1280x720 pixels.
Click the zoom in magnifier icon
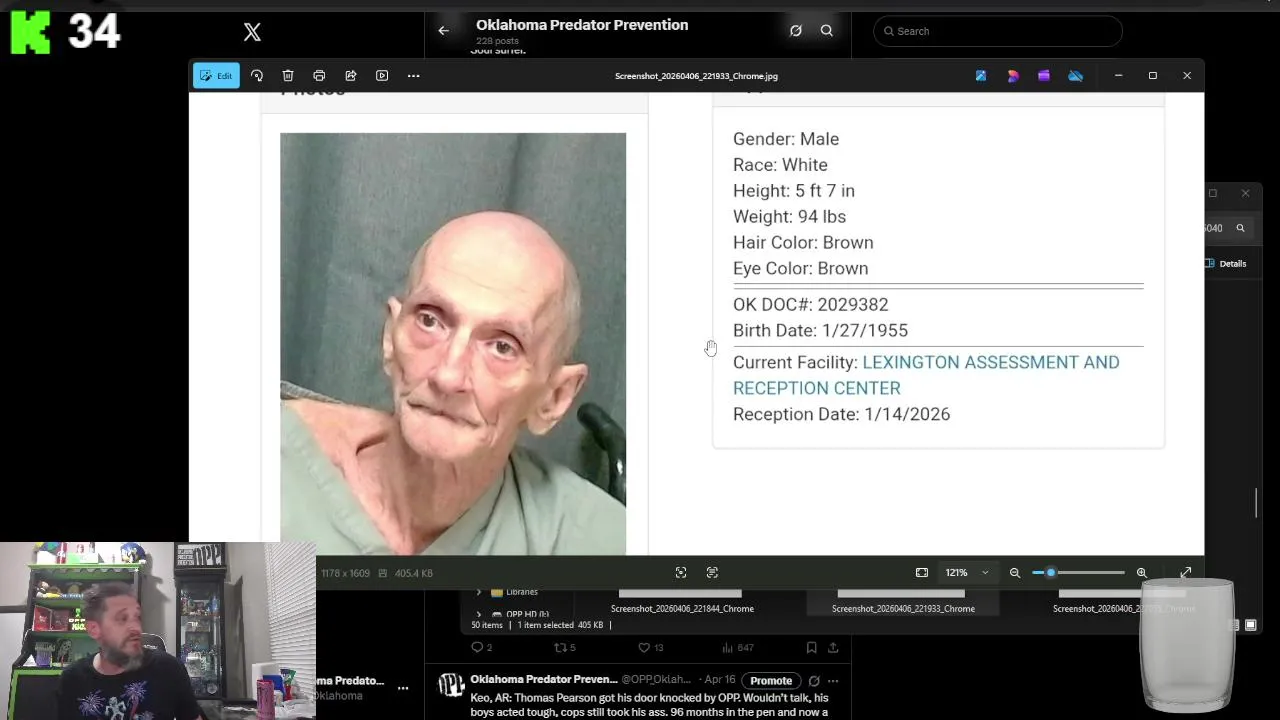pyautogui.click(x=1141, y=573)
